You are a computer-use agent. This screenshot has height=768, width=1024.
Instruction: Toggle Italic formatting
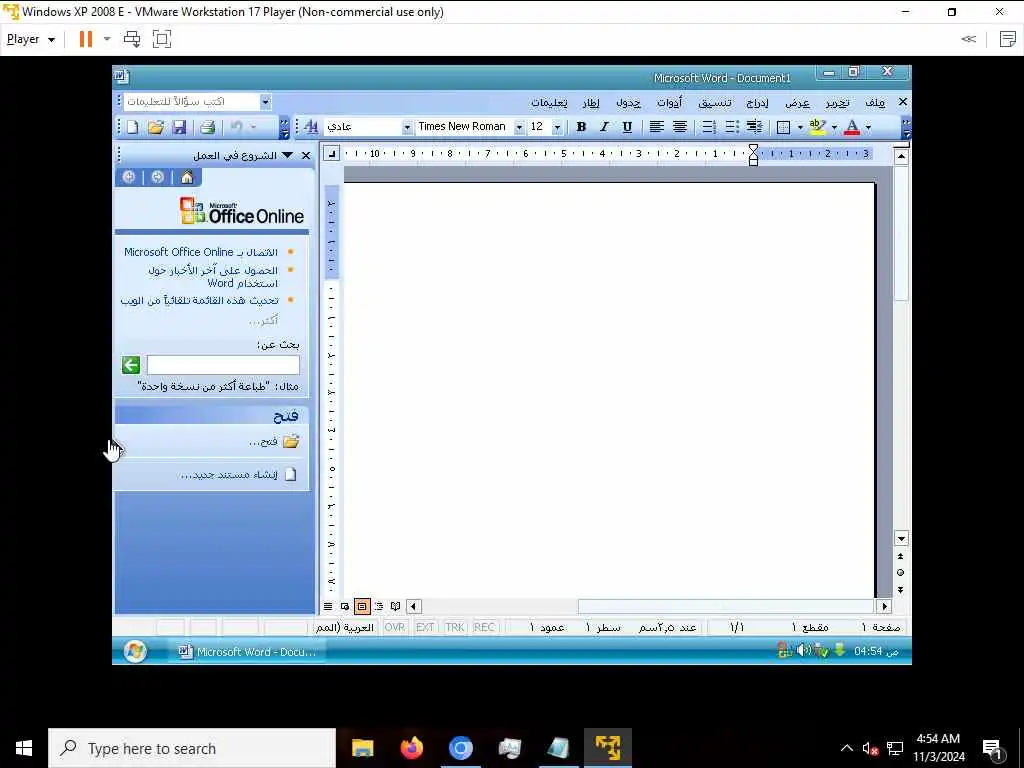[x=604, y=127]
